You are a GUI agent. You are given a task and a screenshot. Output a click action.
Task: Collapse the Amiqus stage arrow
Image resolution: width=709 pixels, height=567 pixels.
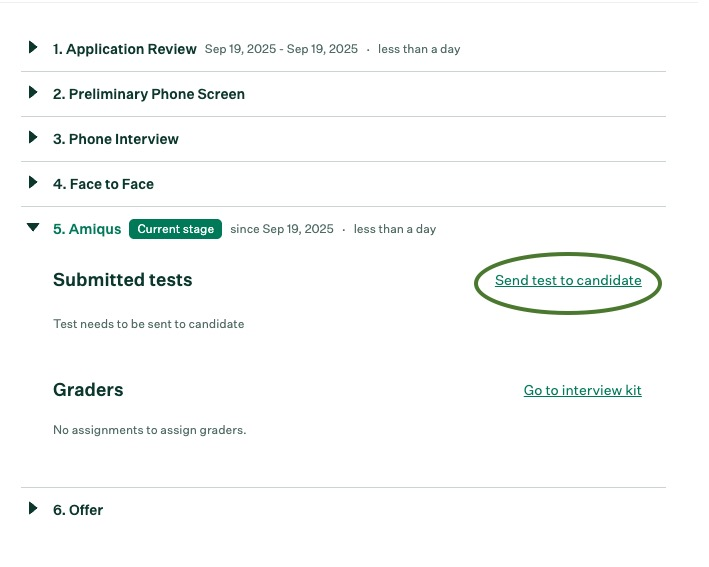pyautogui.click(x=33, y=229)
